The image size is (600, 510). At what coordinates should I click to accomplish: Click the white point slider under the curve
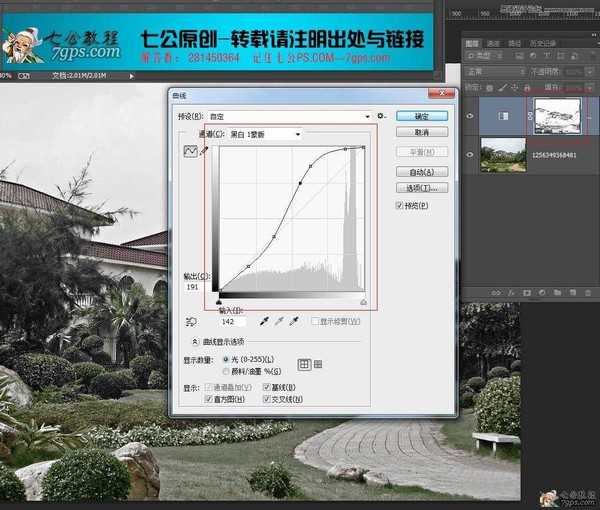tap(363, 300)
